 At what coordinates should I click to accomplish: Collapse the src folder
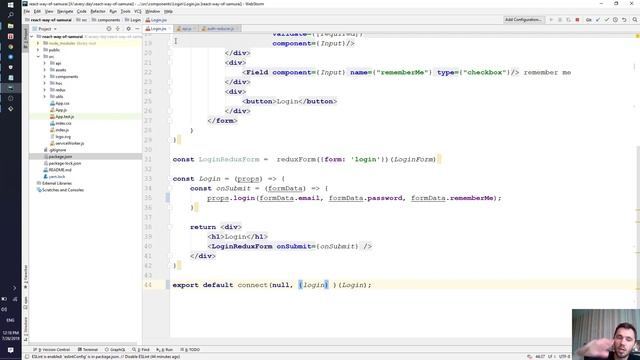coord(38,57)
